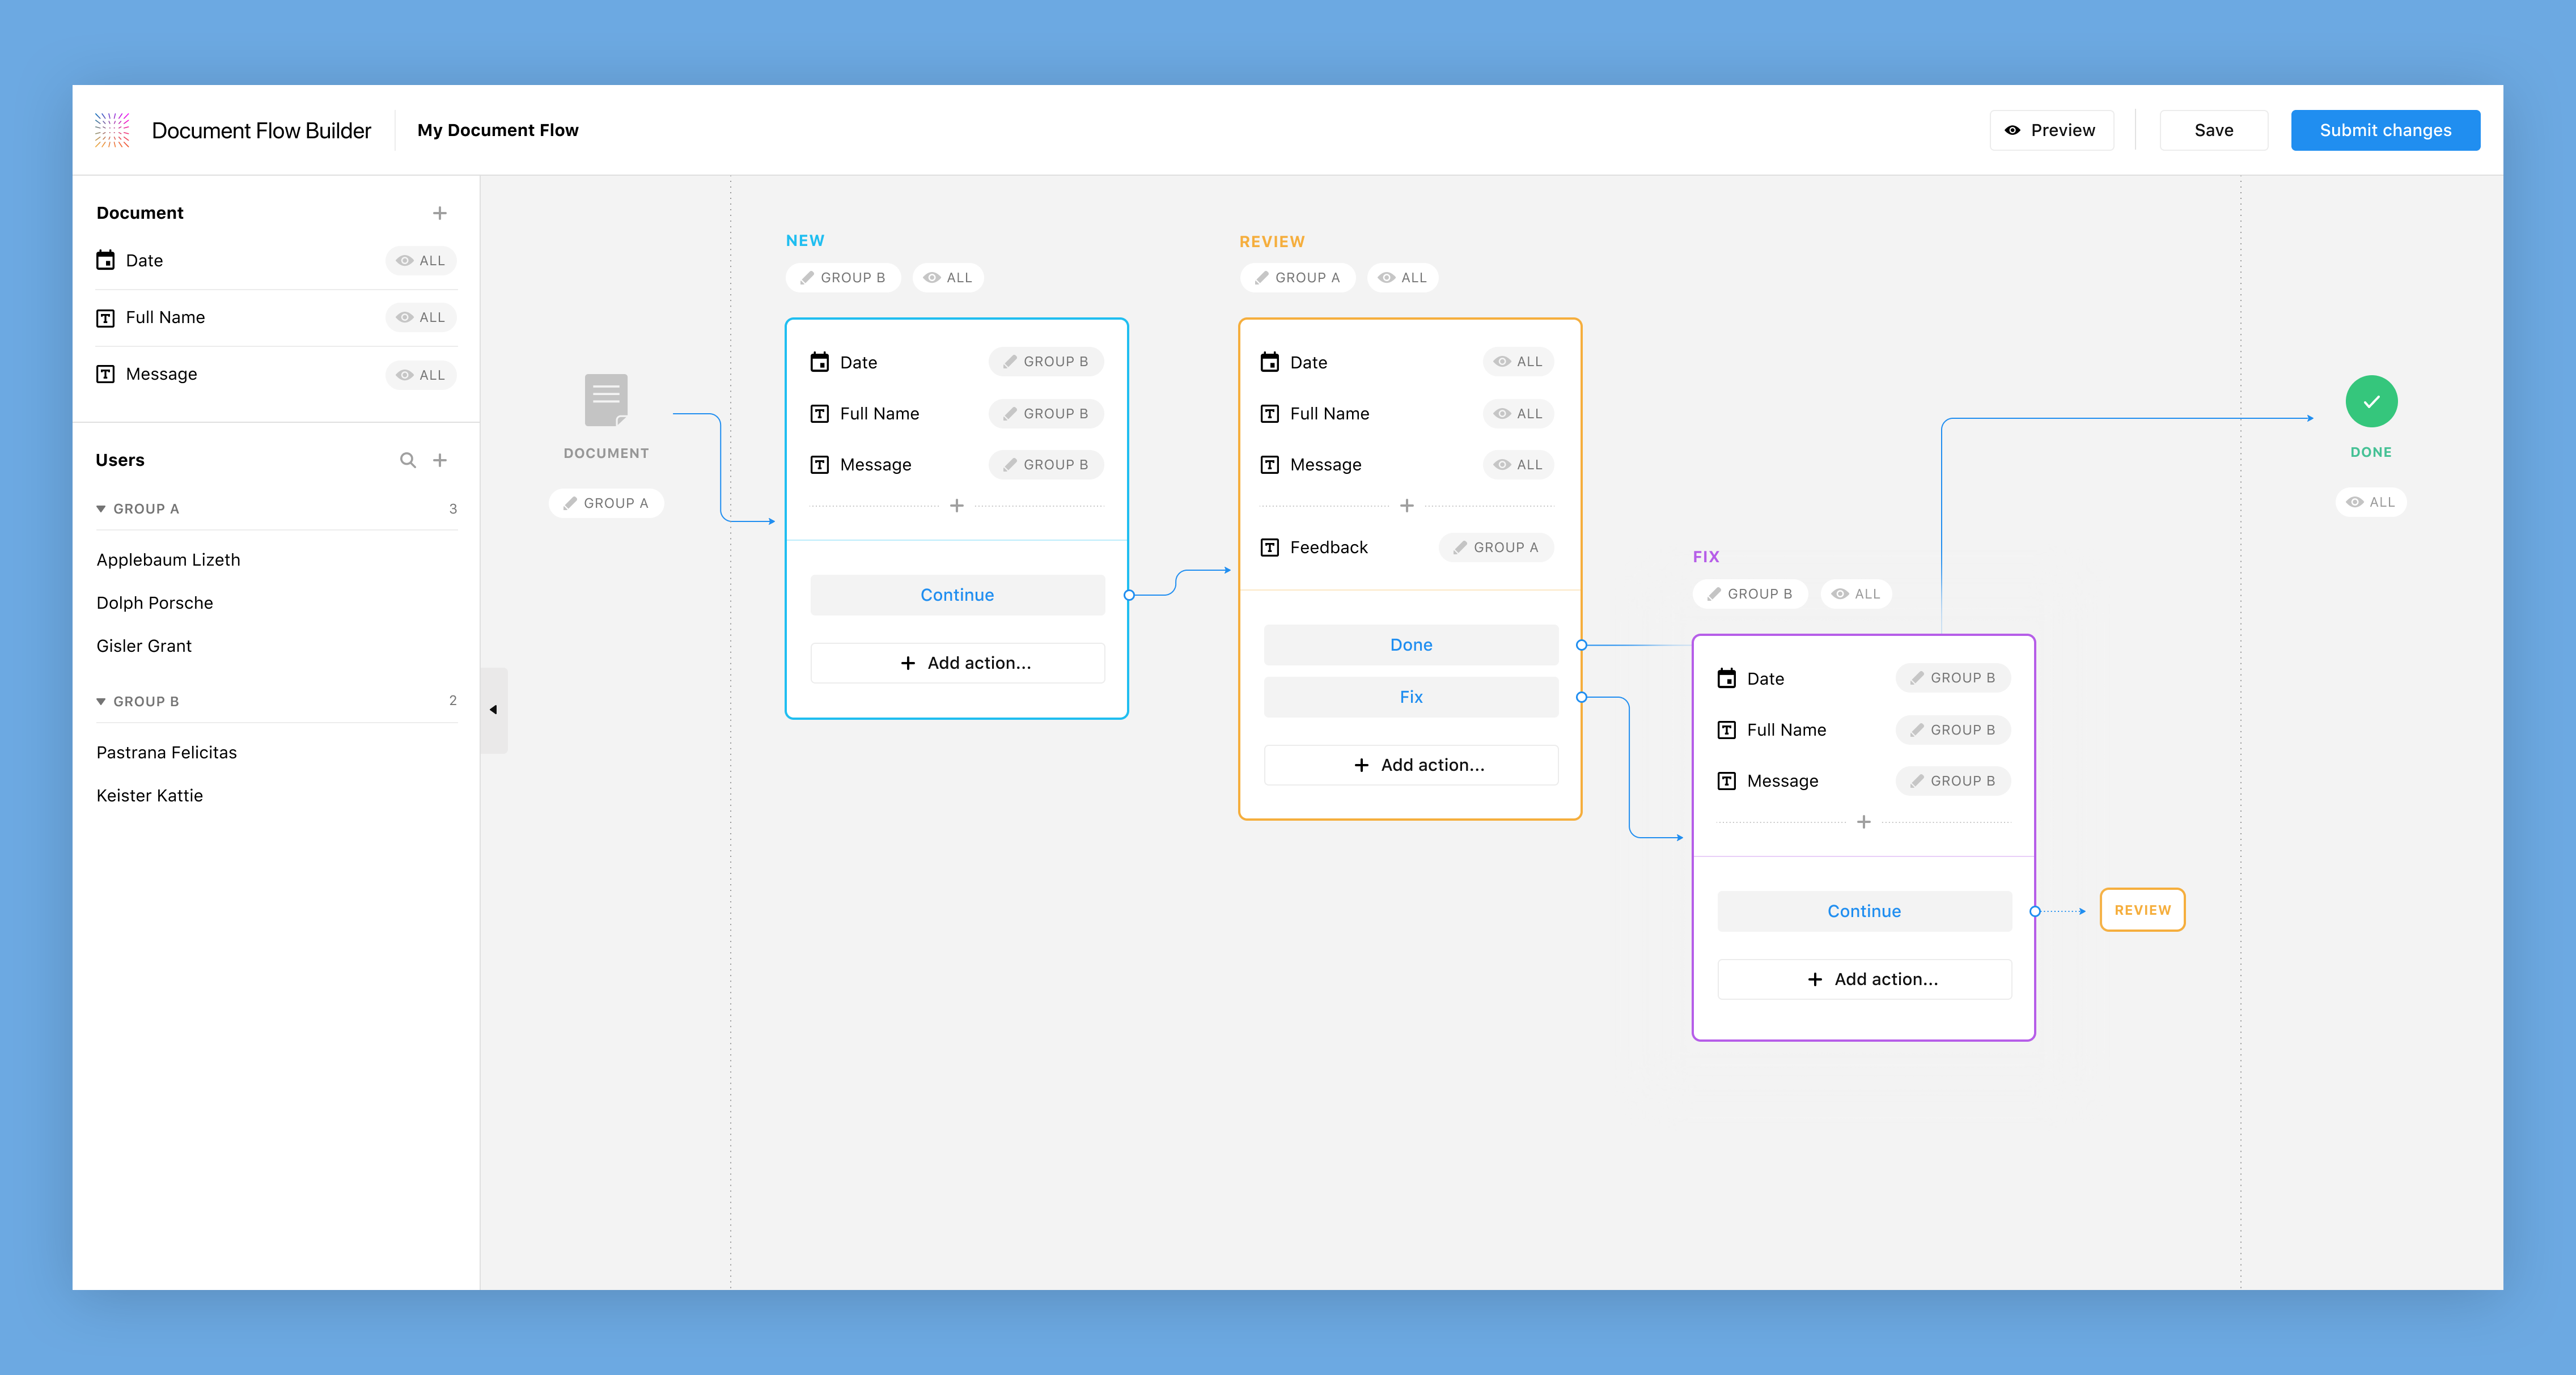Click the GROUP A color tag under DOCUMENT
This screenshot has height=1375, width=2576.
(x=606, y=503)
